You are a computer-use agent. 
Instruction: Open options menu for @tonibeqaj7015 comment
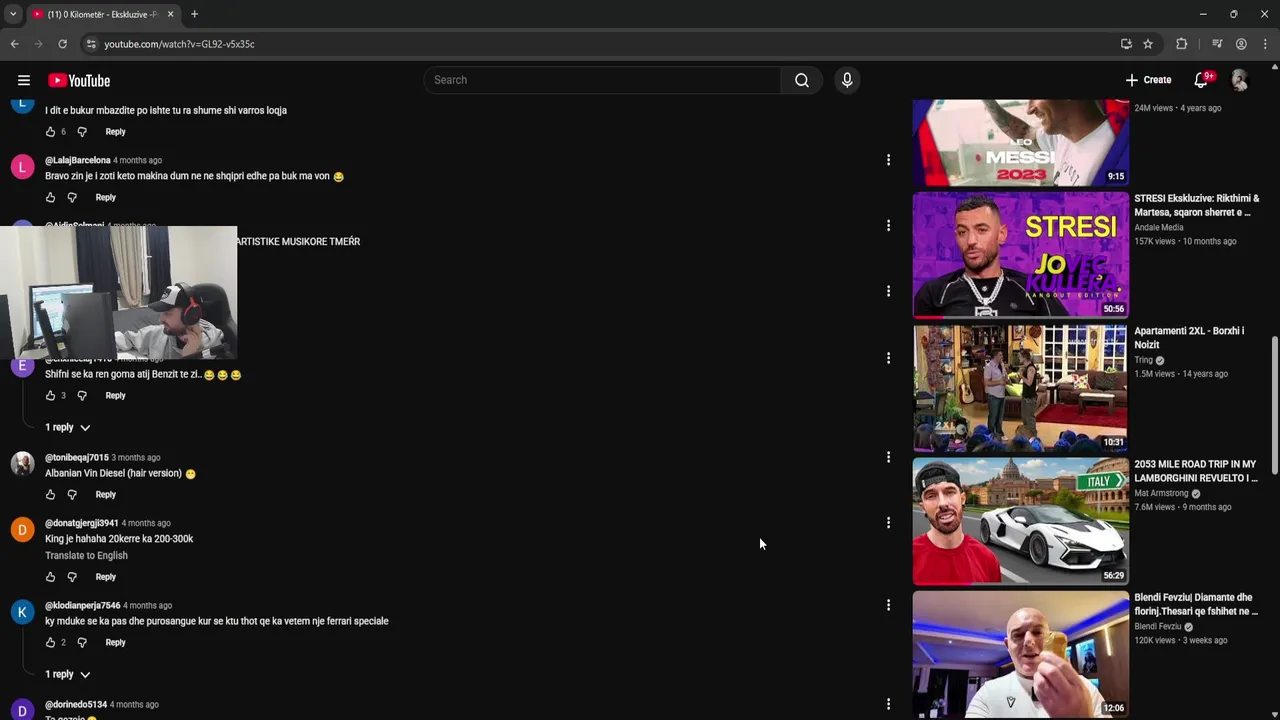888,457
